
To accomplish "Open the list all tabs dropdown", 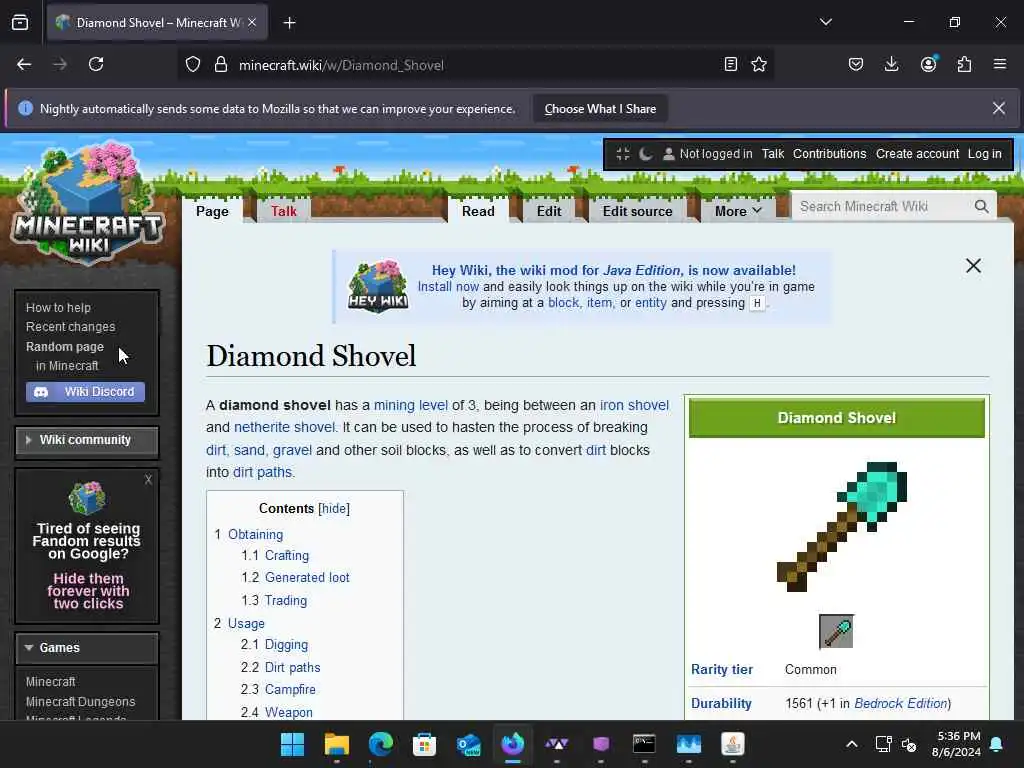I will (x=825, y=22).
